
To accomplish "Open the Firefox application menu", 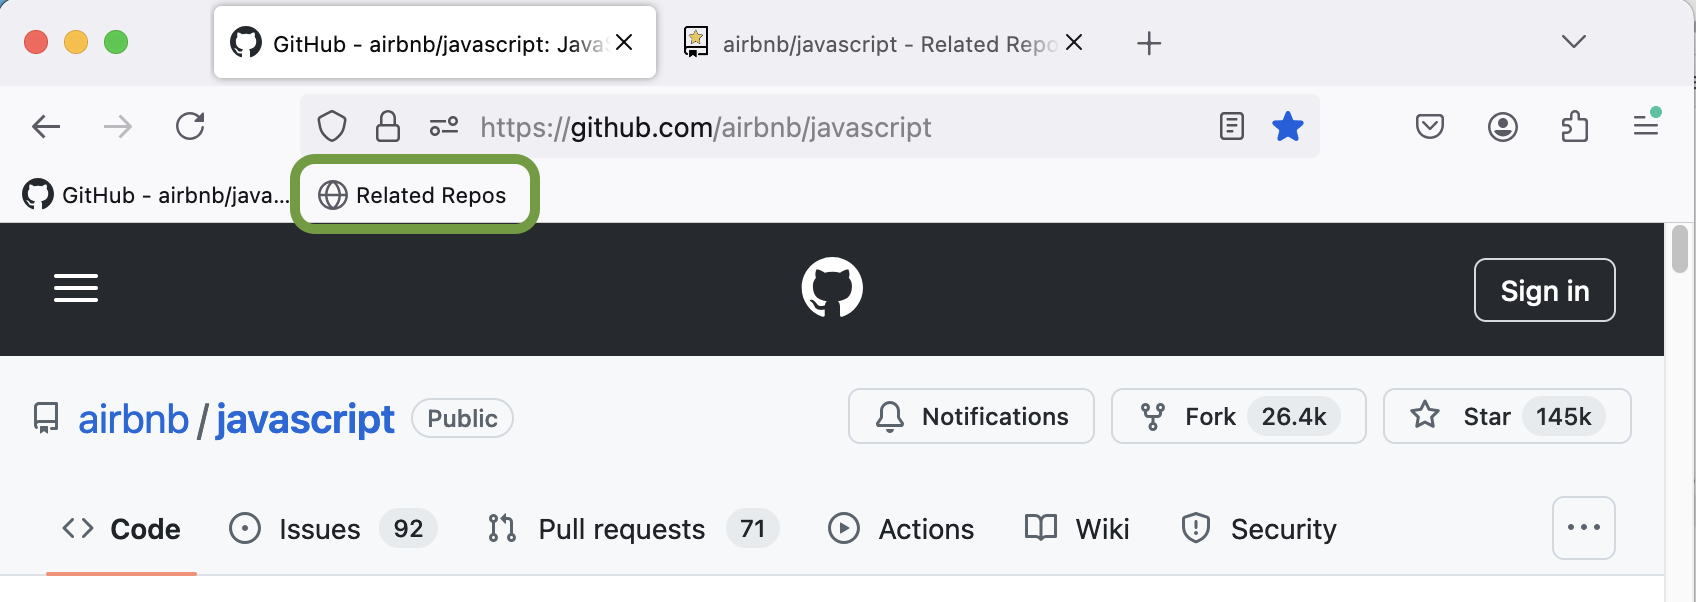I will [x=1646, y=125].
